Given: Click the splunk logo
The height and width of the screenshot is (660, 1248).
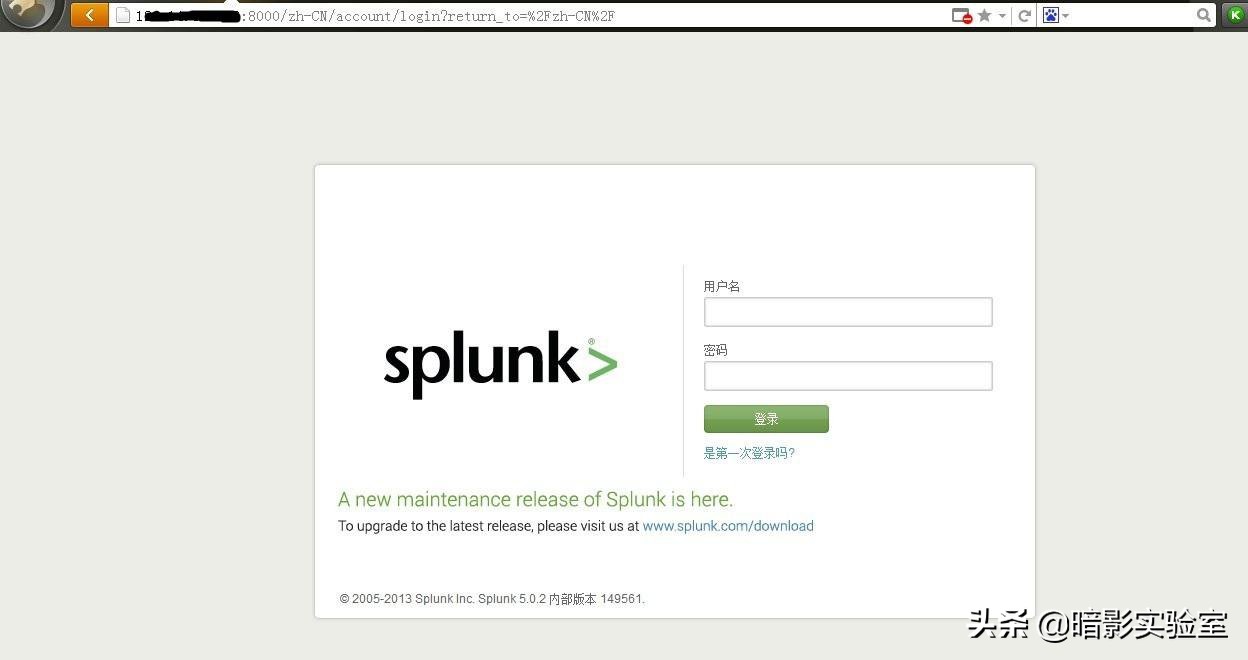Looking at the screenshot, I should pos(500,366).
